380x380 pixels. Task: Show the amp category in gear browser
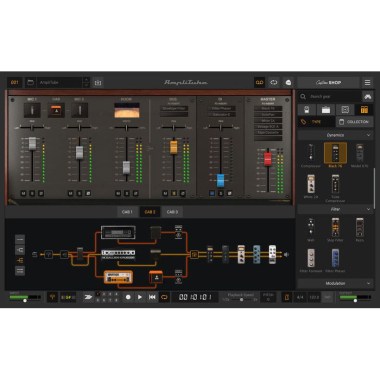click(x=326, y=110)
